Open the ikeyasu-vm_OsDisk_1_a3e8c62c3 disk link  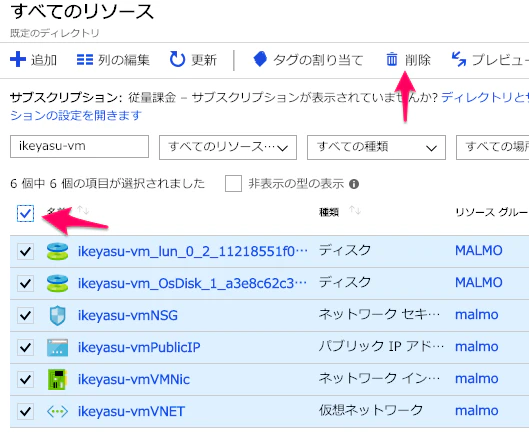pyautogui.click(x=192, y=283)
